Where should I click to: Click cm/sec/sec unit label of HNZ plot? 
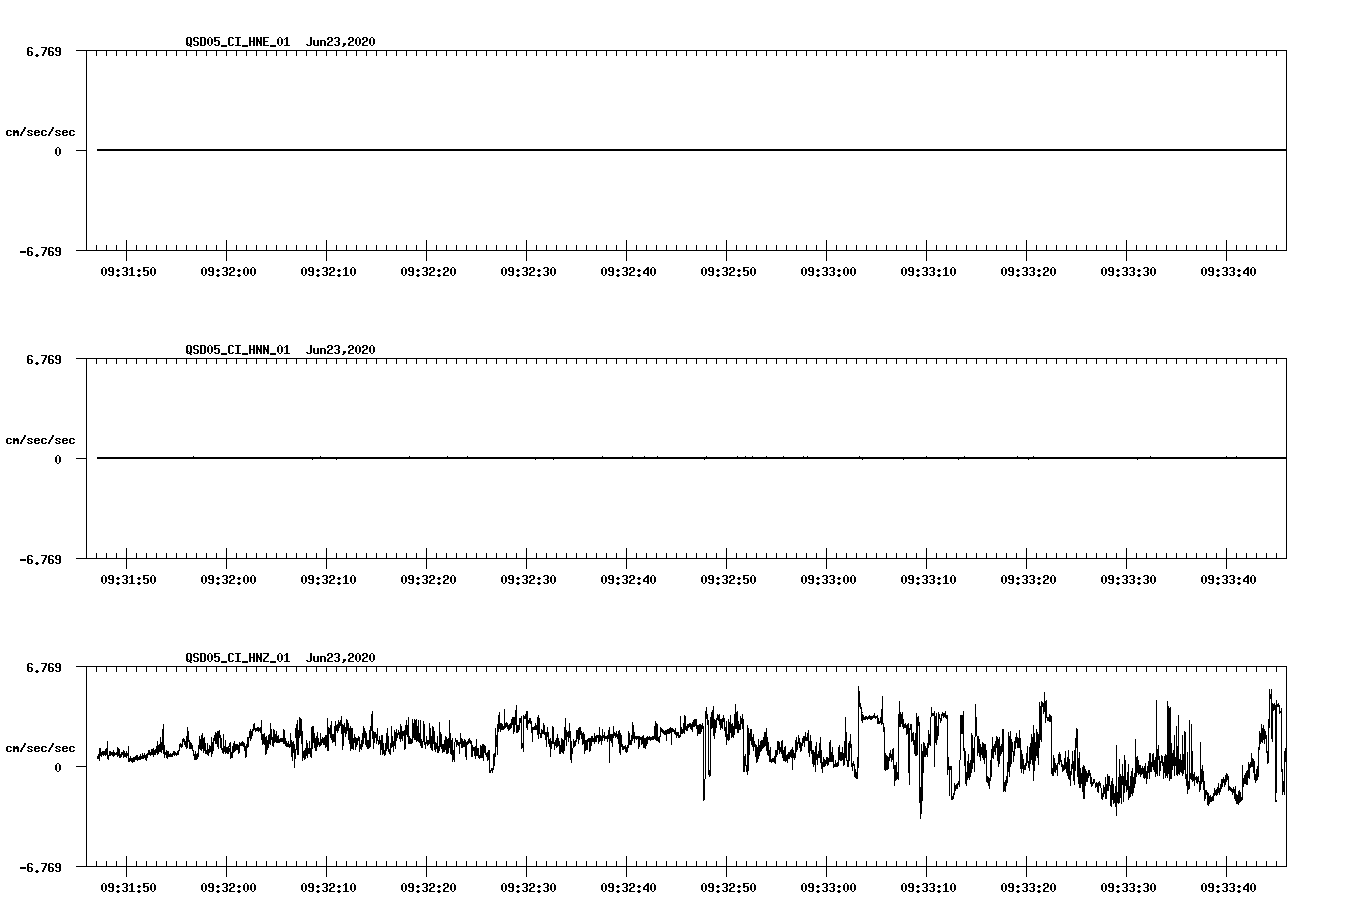coord(40,748)
